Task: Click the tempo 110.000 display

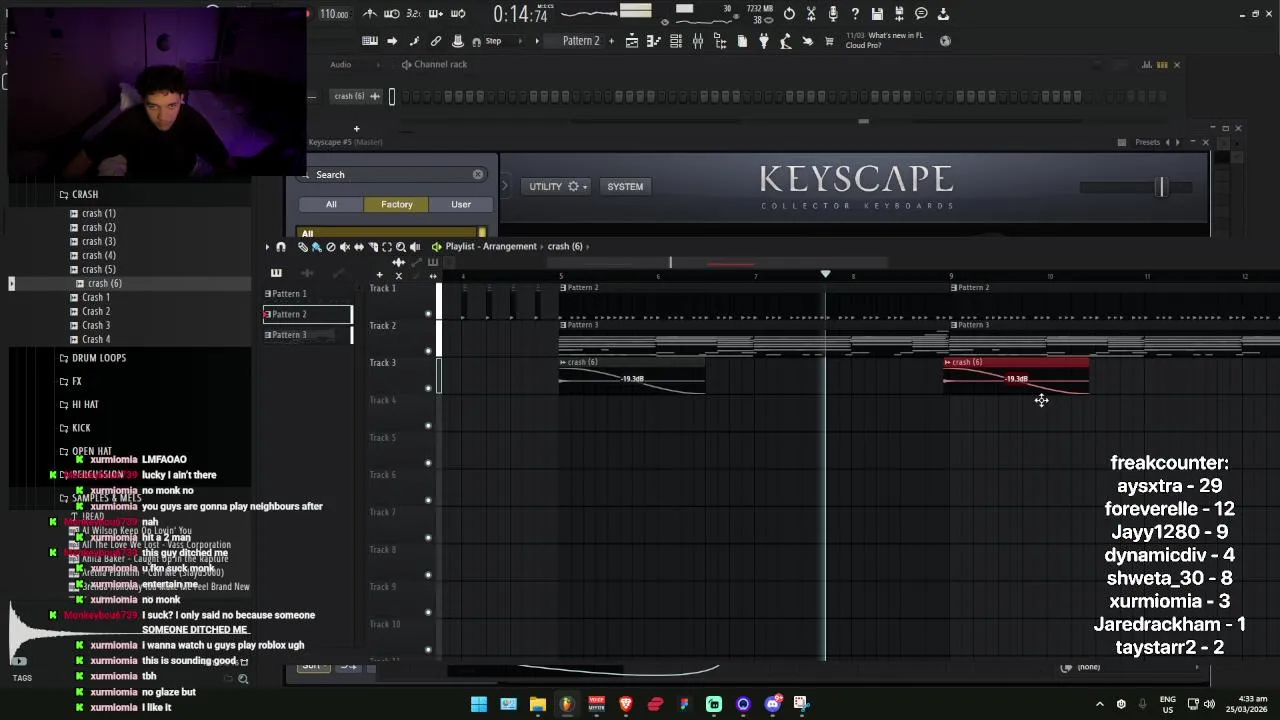Action: click(334, 14)
